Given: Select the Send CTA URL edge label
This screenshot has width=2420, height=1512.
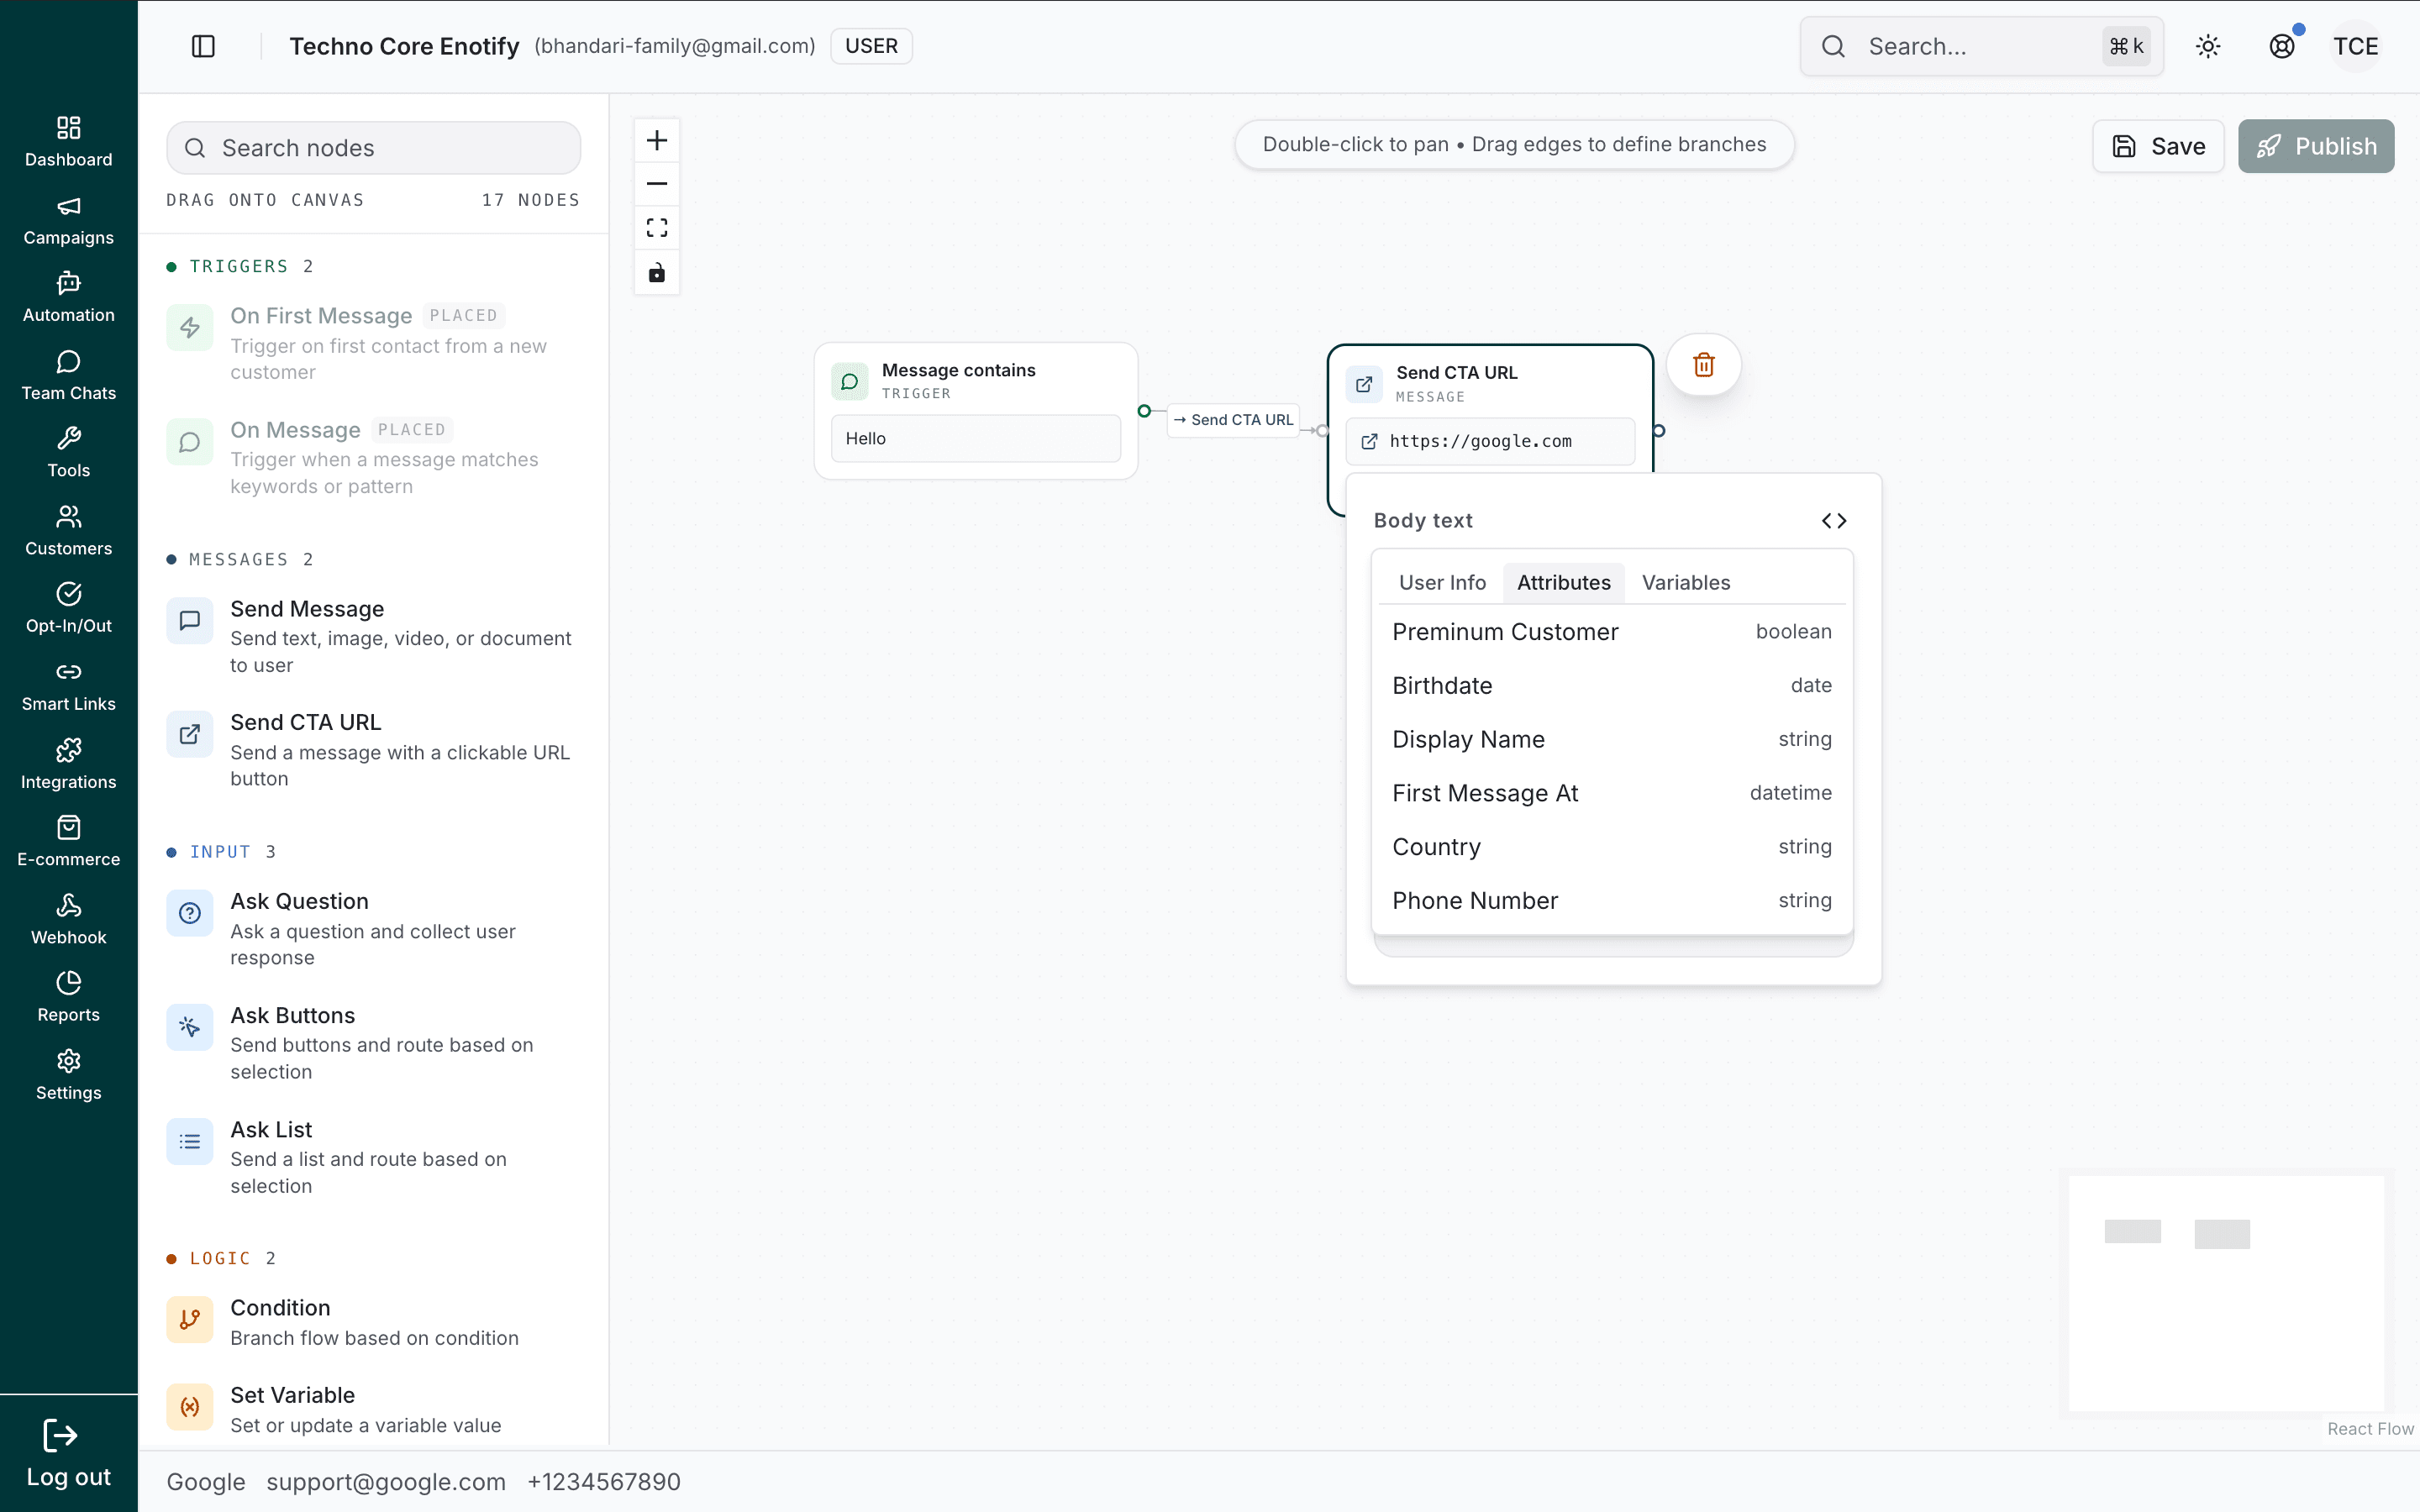Looking at the screenshot, I should [x=1233, y=420].
